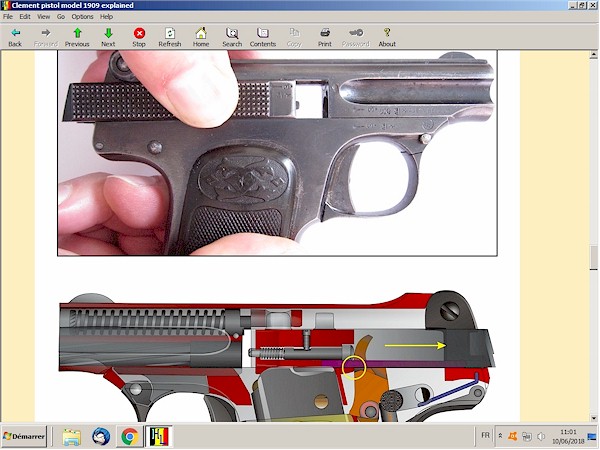This screenshot has height=450, width=600.
Task: Click the FR language indicator
Action: point(485,435)
